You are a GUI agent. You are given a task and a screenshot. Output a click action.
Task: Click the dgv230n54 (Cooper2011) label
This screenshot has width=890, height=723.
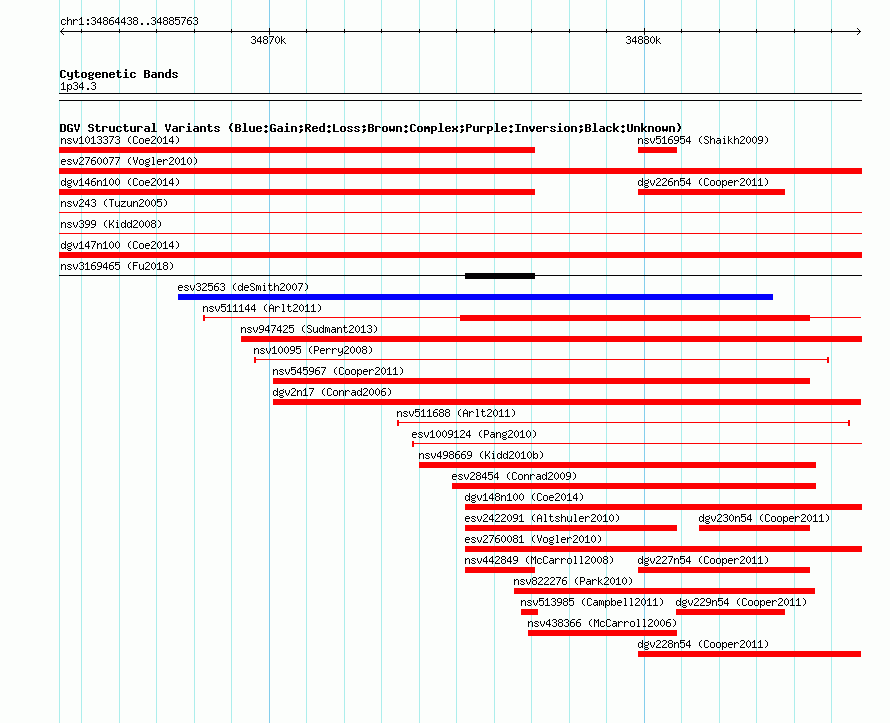(764, 518)
